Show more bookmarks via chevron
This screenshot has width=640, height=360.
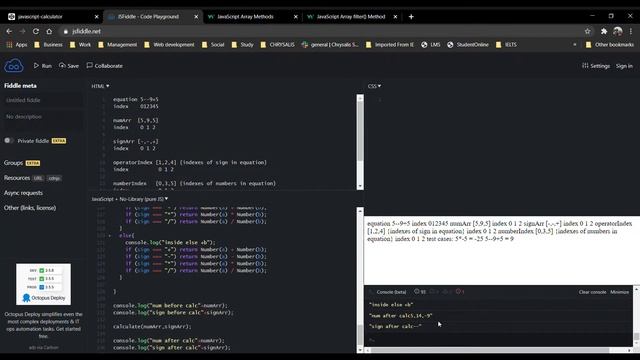(575, 44)
